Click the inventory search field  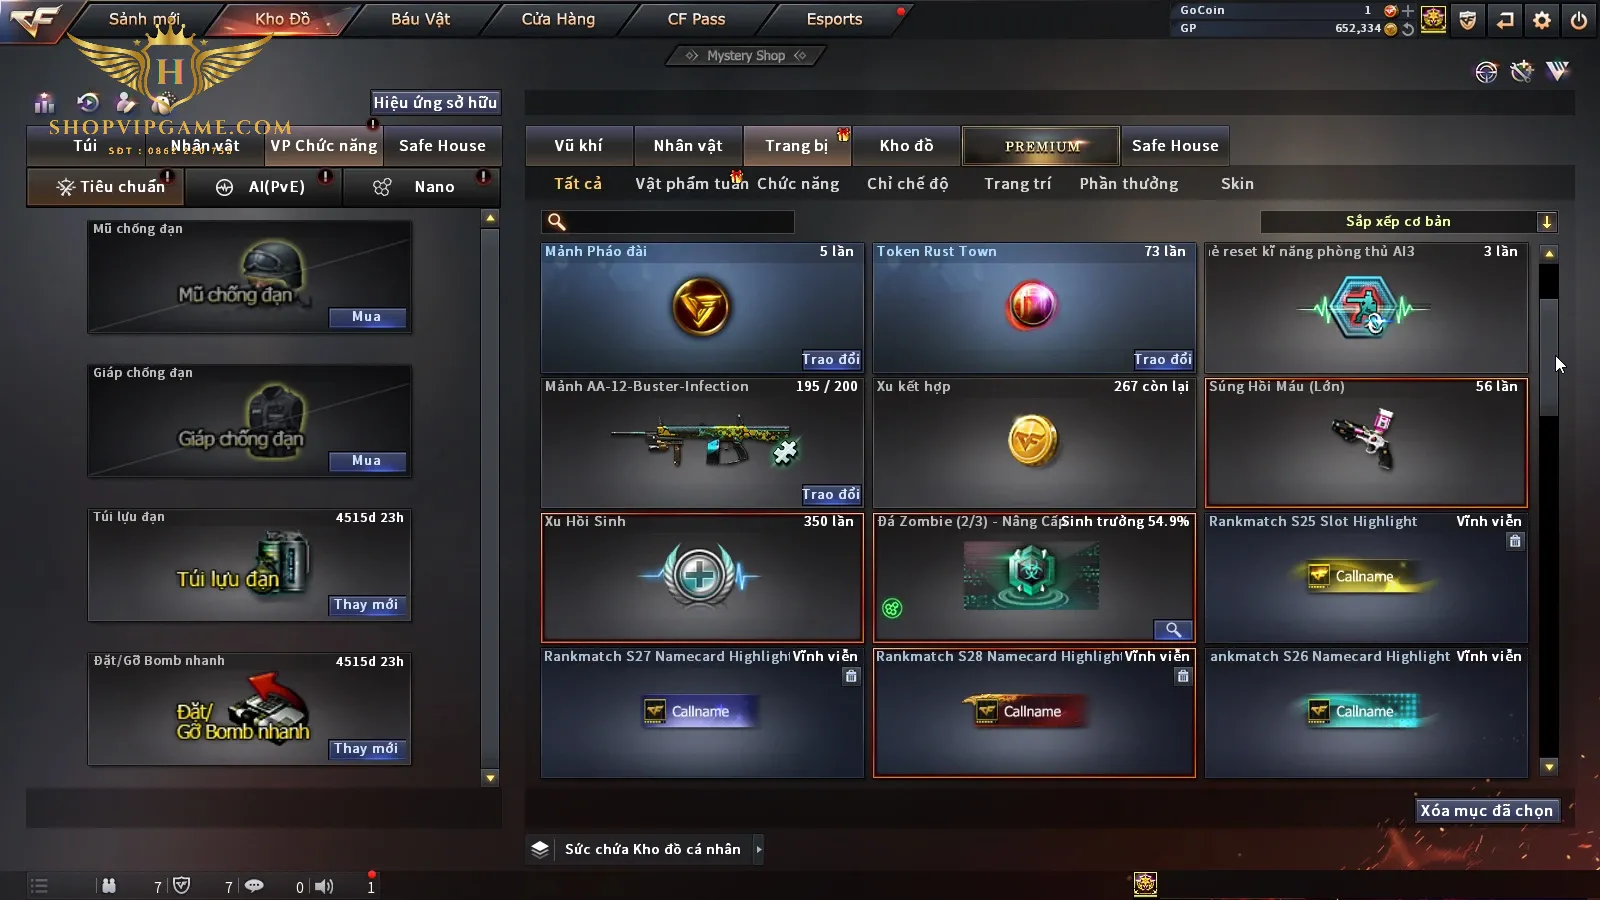(x=668, y=222)
